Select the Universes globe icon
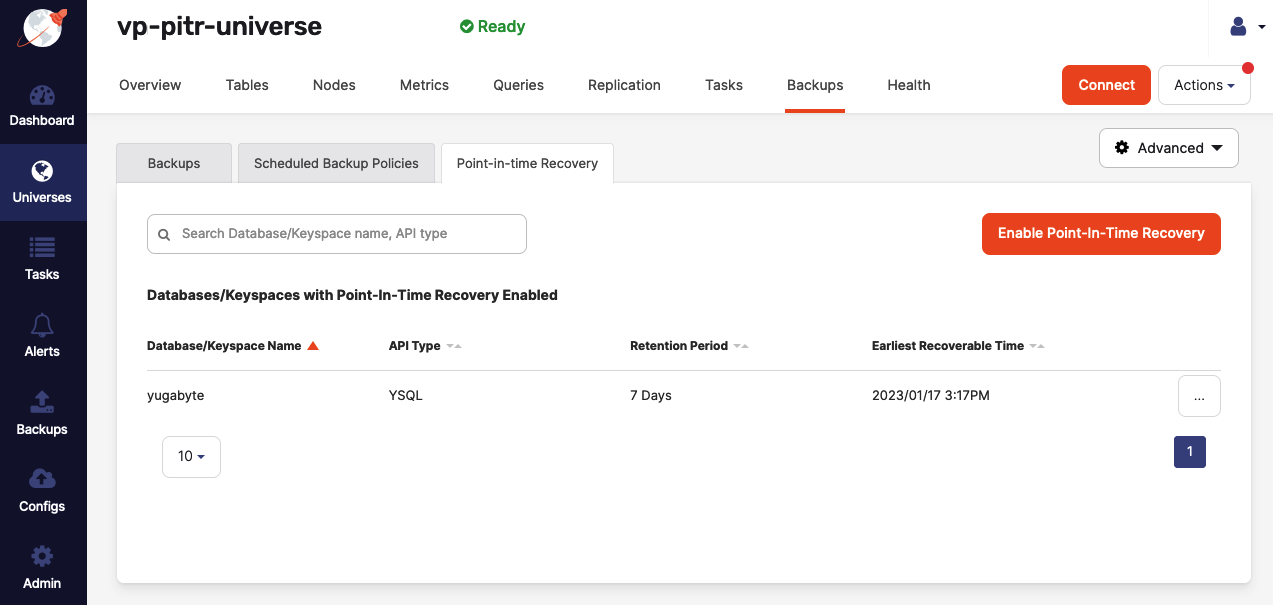Viewport: 1273px width, 605px height. pyautogui.click(x=42, y=171)
